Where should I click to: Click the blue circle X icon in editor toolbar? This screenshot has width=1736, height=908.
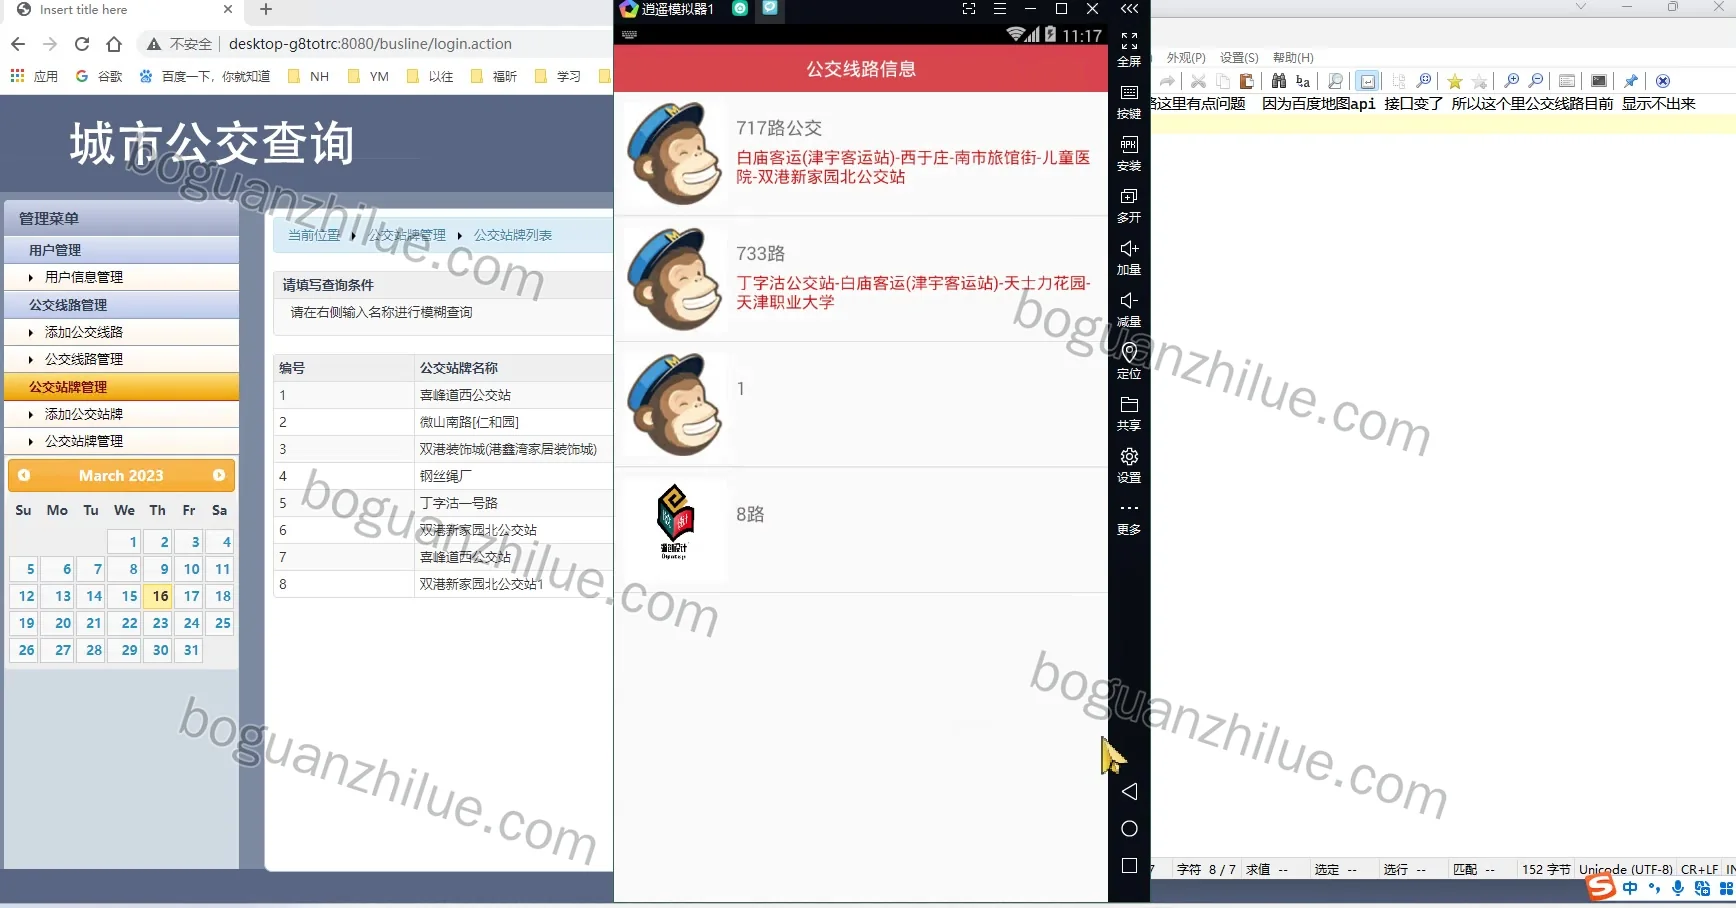[1663, 81]
